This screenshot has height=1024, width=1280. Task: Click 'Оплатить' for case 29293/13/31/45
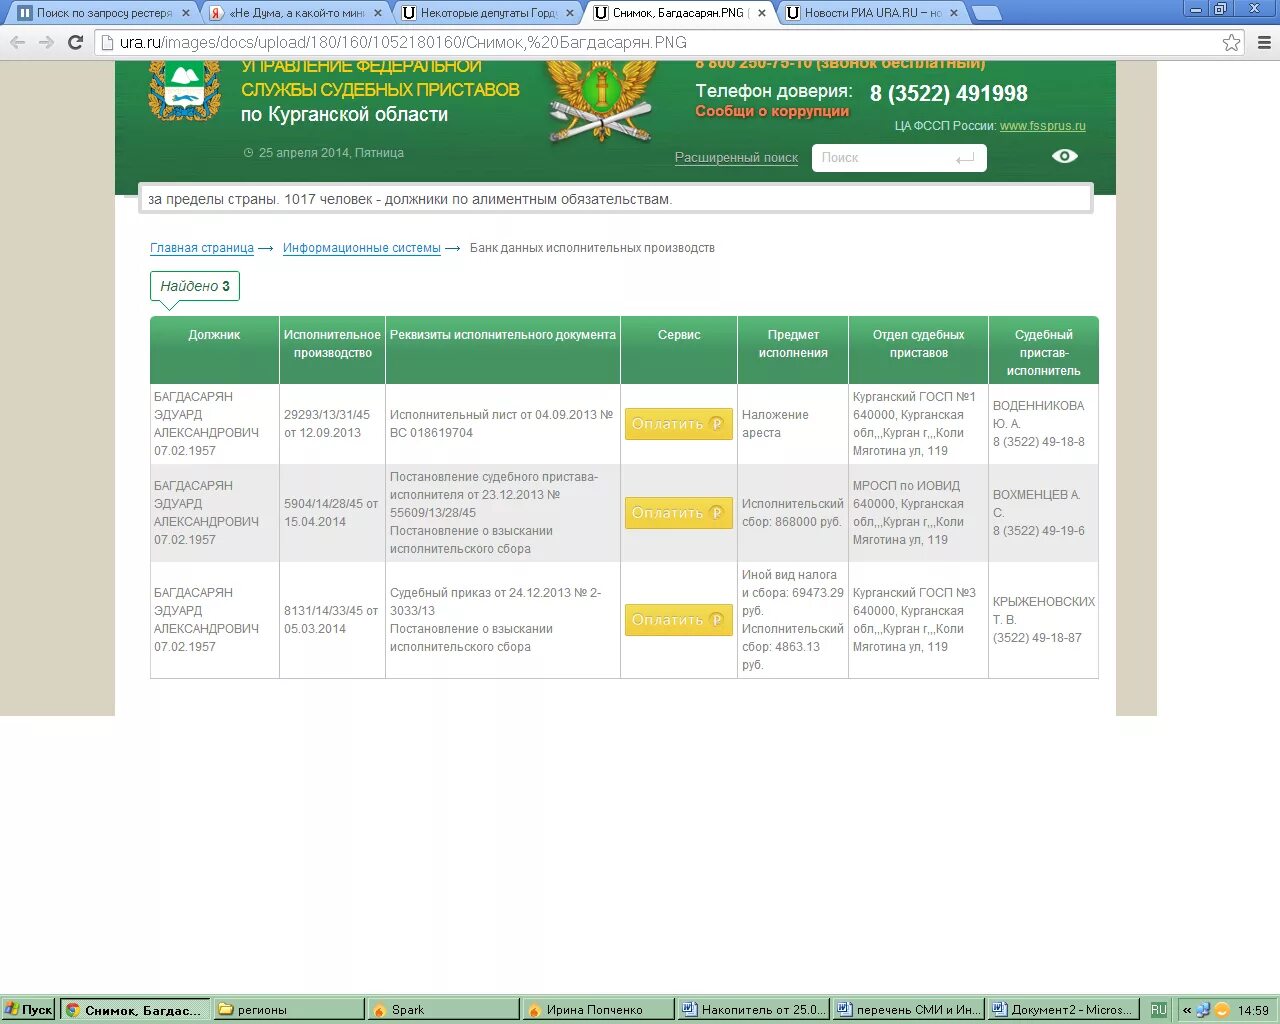(x=679, y=424)
